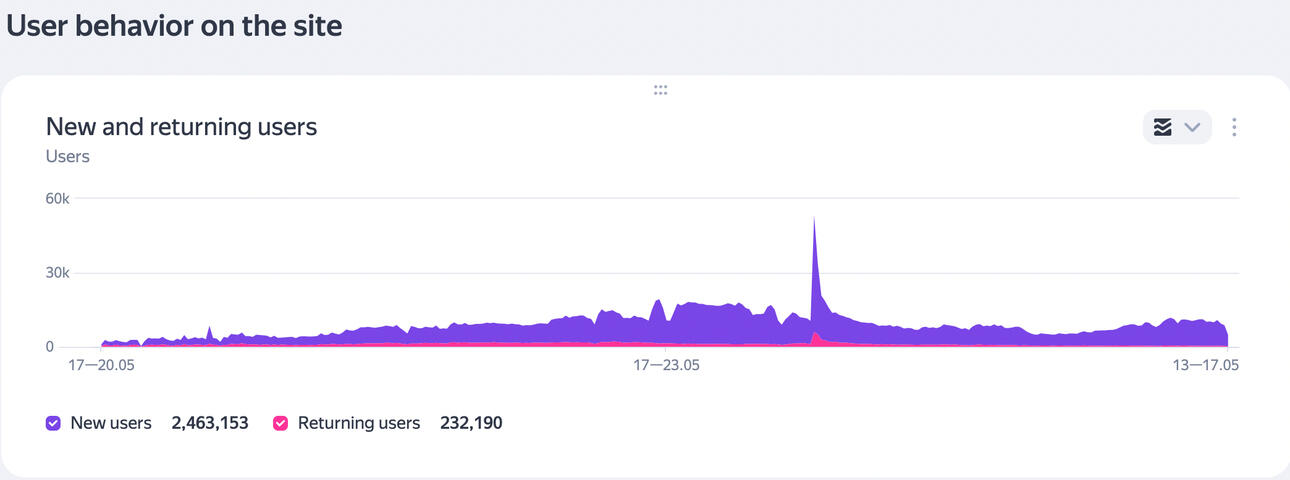Click the 2,463,153 new users total
Viewport: 1290px width, 480px height.
[210, 423]
